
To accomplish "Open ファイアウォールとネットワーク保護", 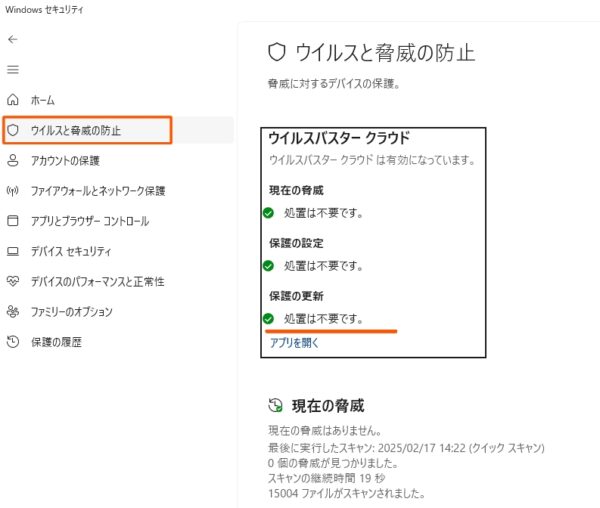I will pyautogui.click(x=98, y=191).
